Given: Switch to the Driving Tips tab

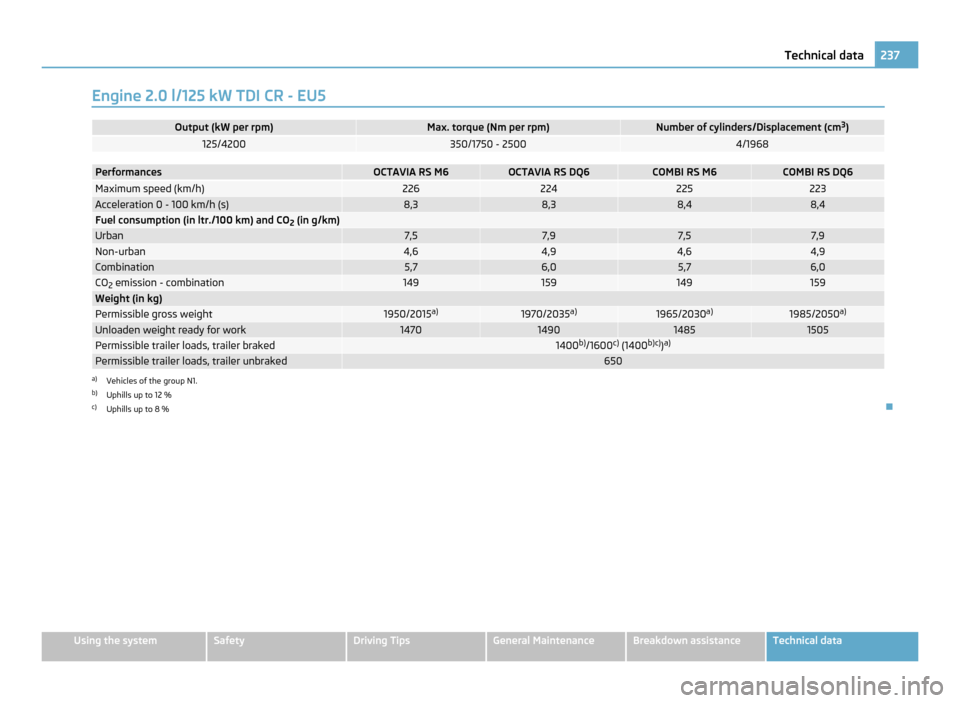Looking at the screenshot, I should tap(416, 646).
